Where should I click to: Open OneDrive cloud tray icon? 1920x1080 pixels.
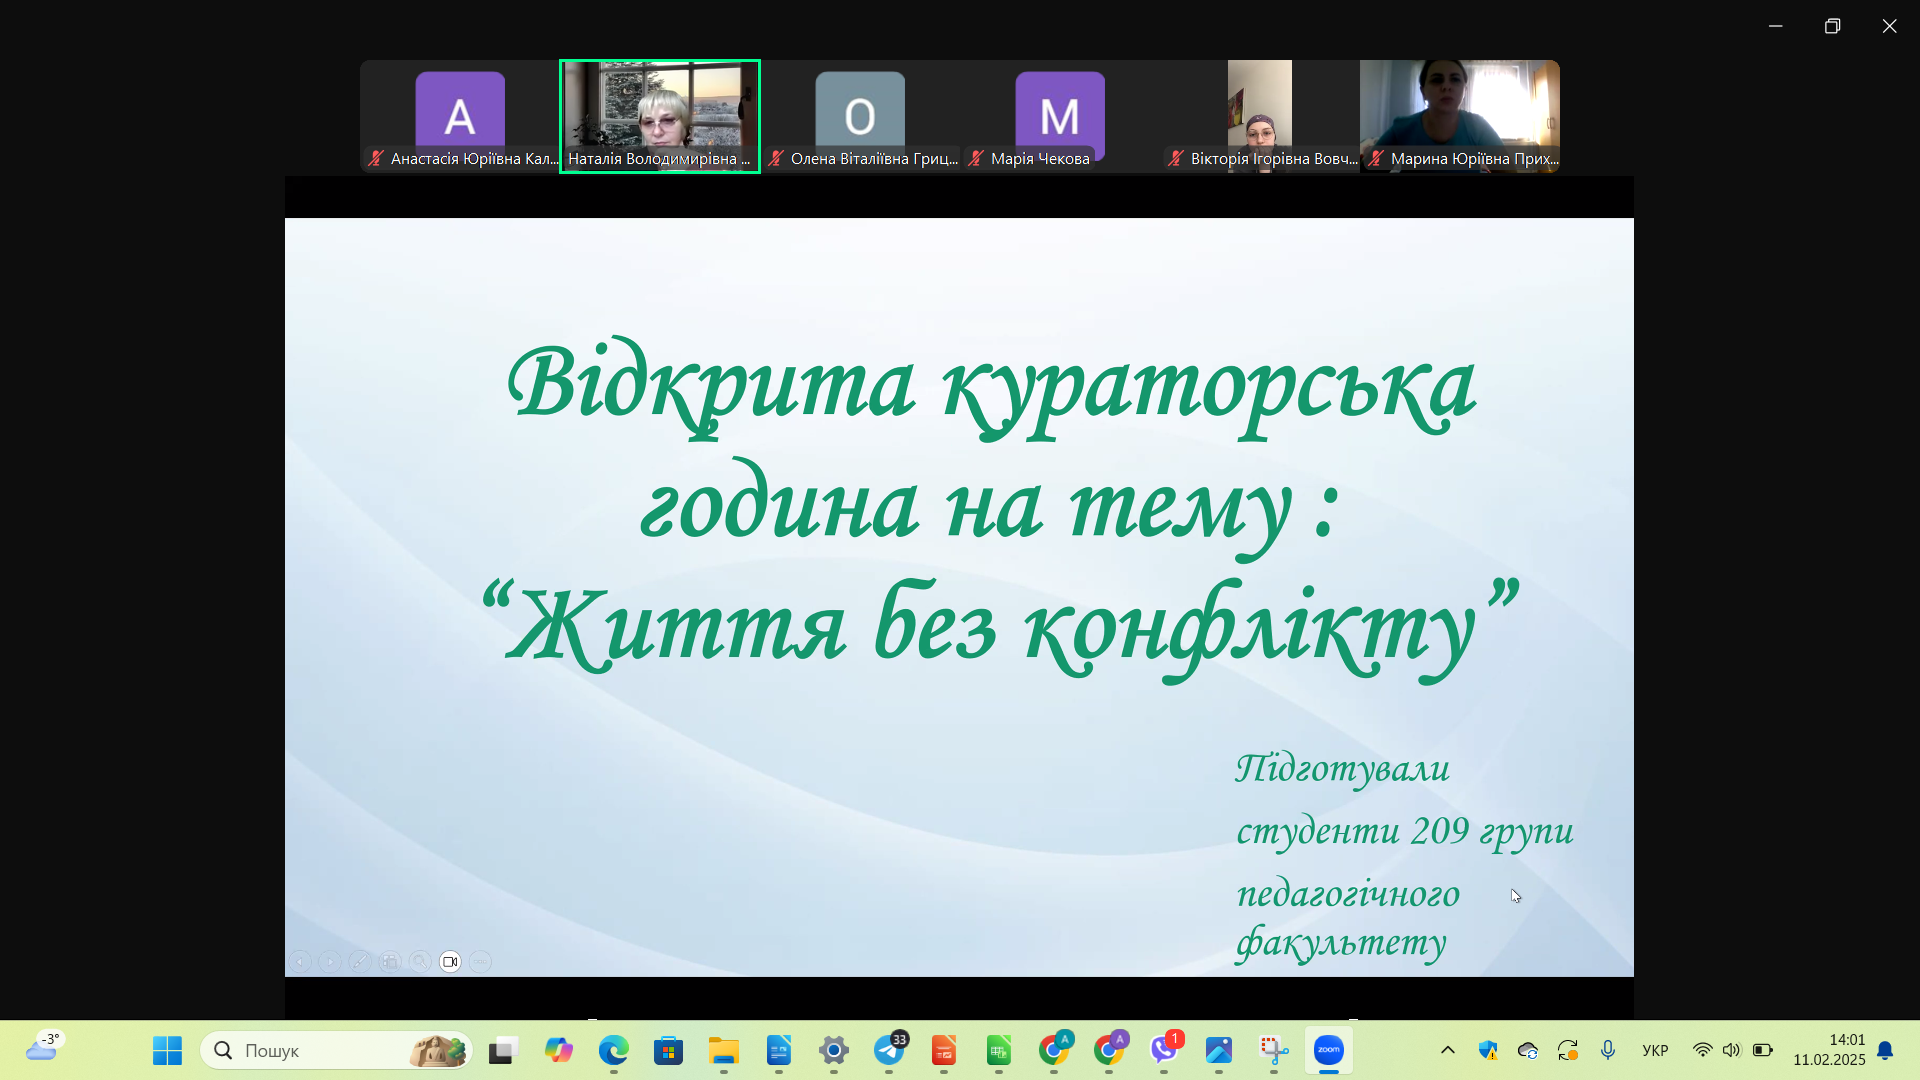click(1527, 1050)
